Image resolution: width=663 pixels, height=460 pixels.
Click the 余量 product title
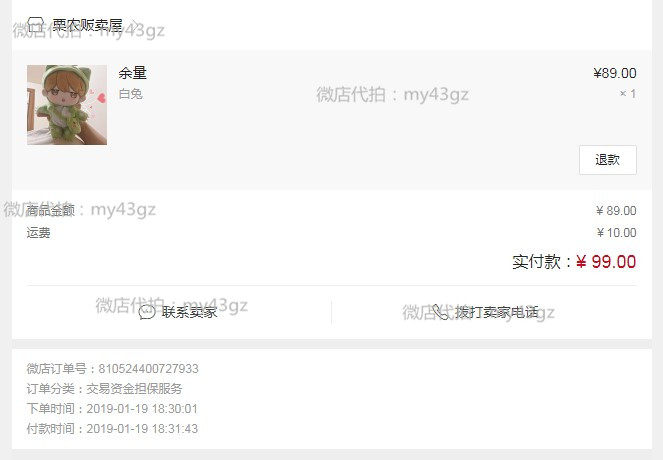point(132,73)
